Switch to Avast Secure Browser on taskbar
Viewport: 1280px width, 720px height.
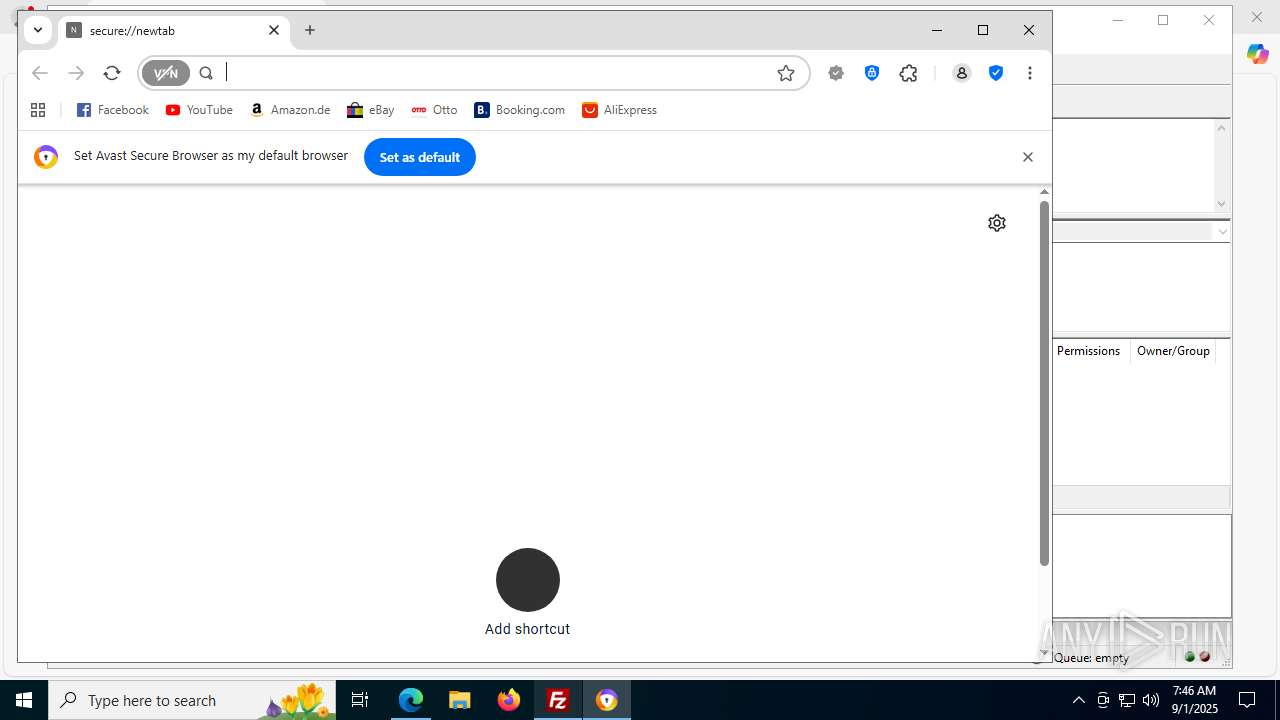[607, 700]
